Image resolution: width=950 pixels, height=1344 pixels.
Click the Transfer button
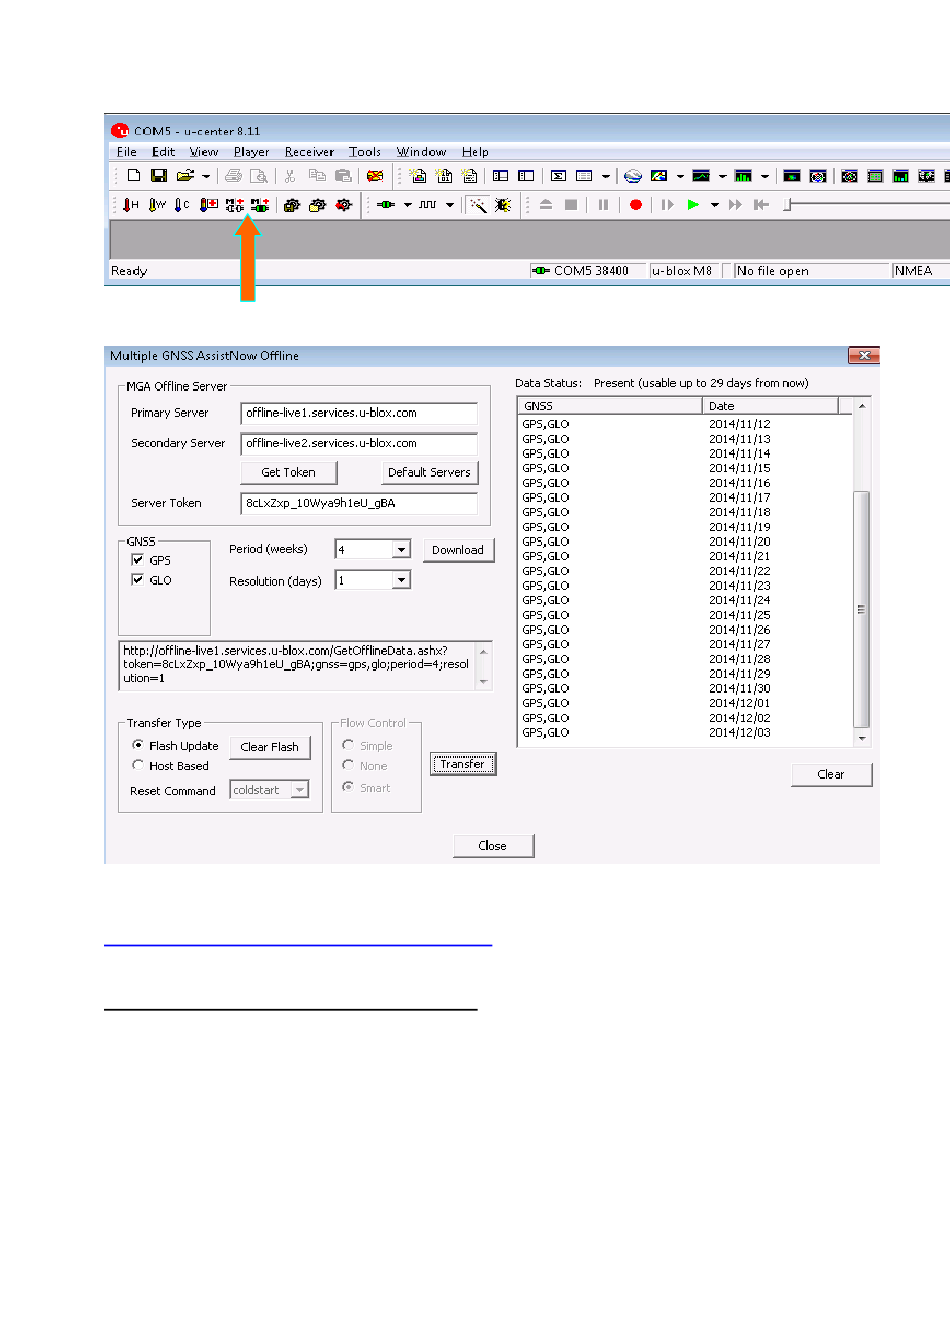(x=463, y=764)
